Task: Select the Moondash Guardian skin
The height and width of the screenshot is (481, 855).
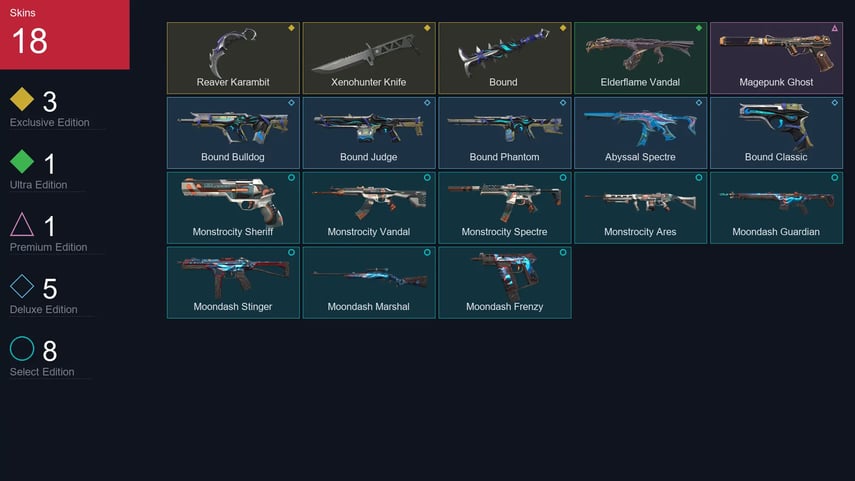Action: coord(776,208)
